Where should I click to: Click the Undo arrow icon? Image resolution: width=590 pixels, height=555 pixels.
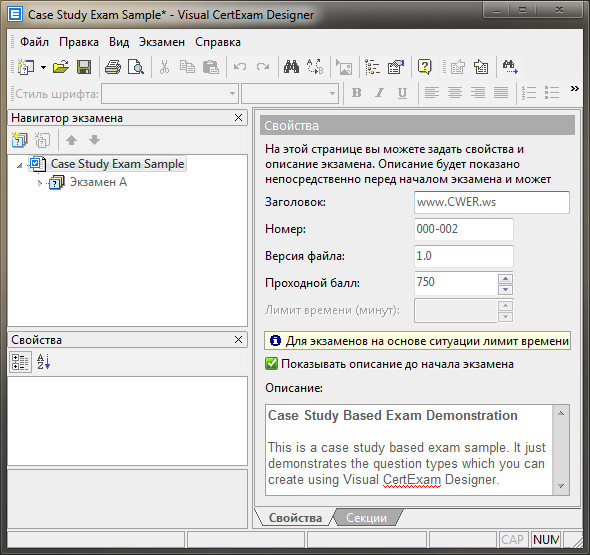click(x=240, y=67)
